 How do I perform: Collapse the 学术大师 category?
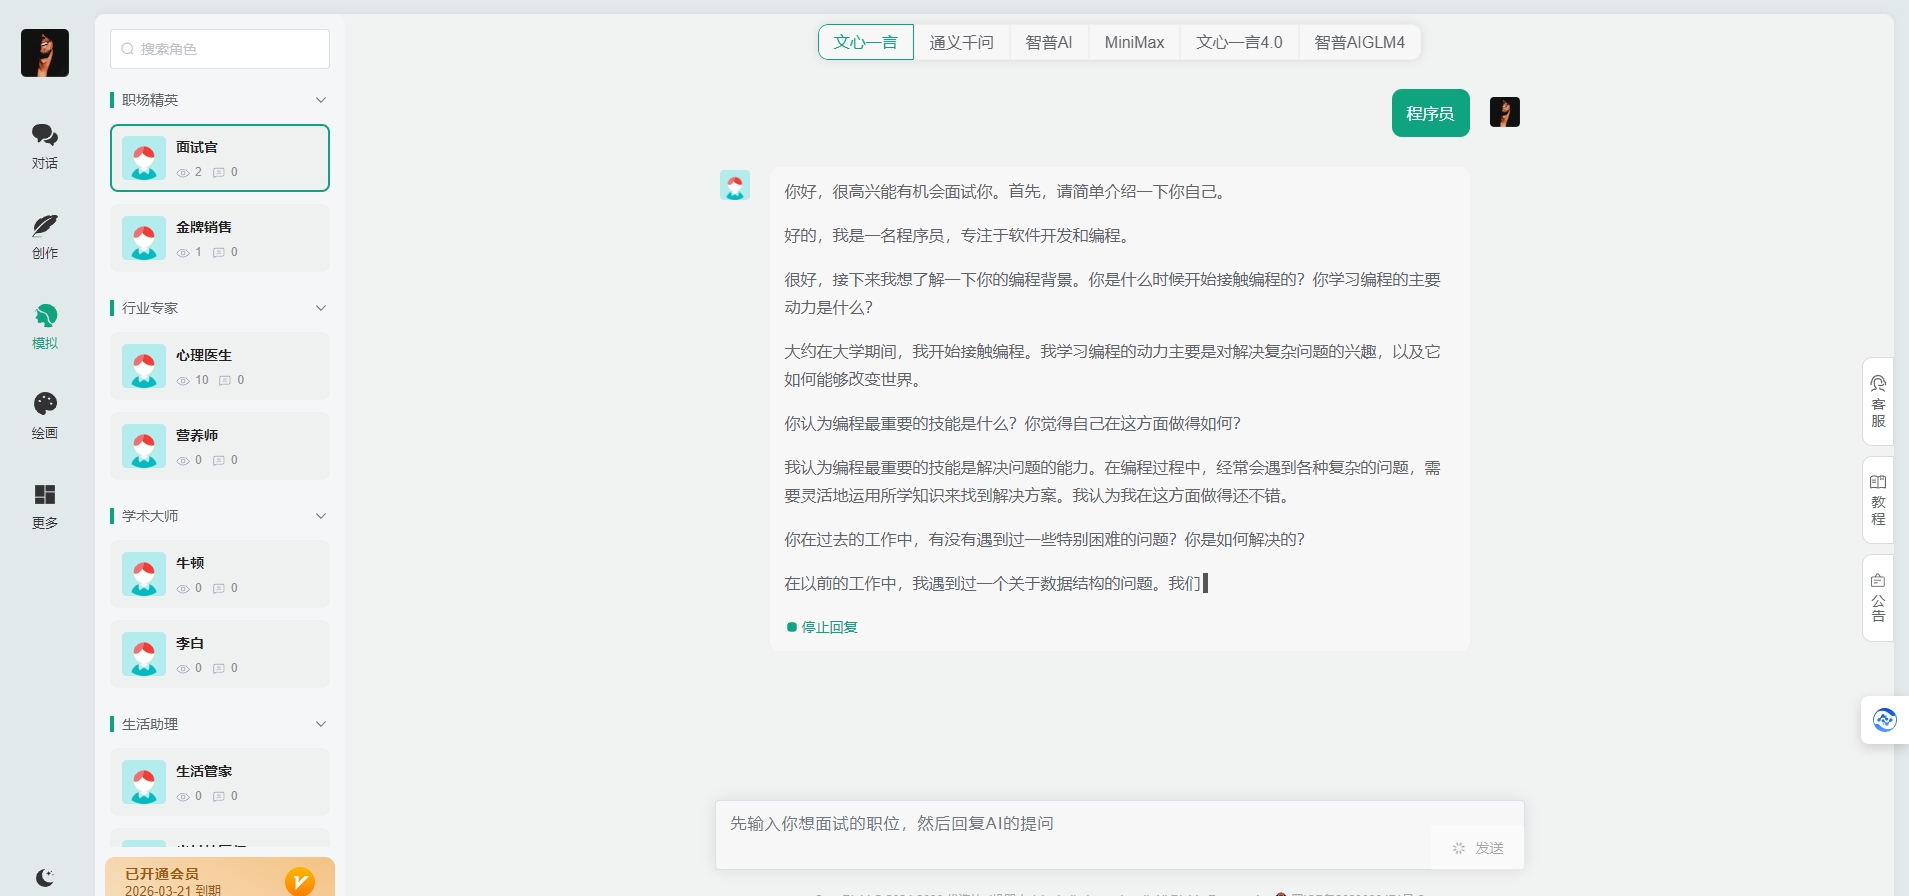click(320, 516)
